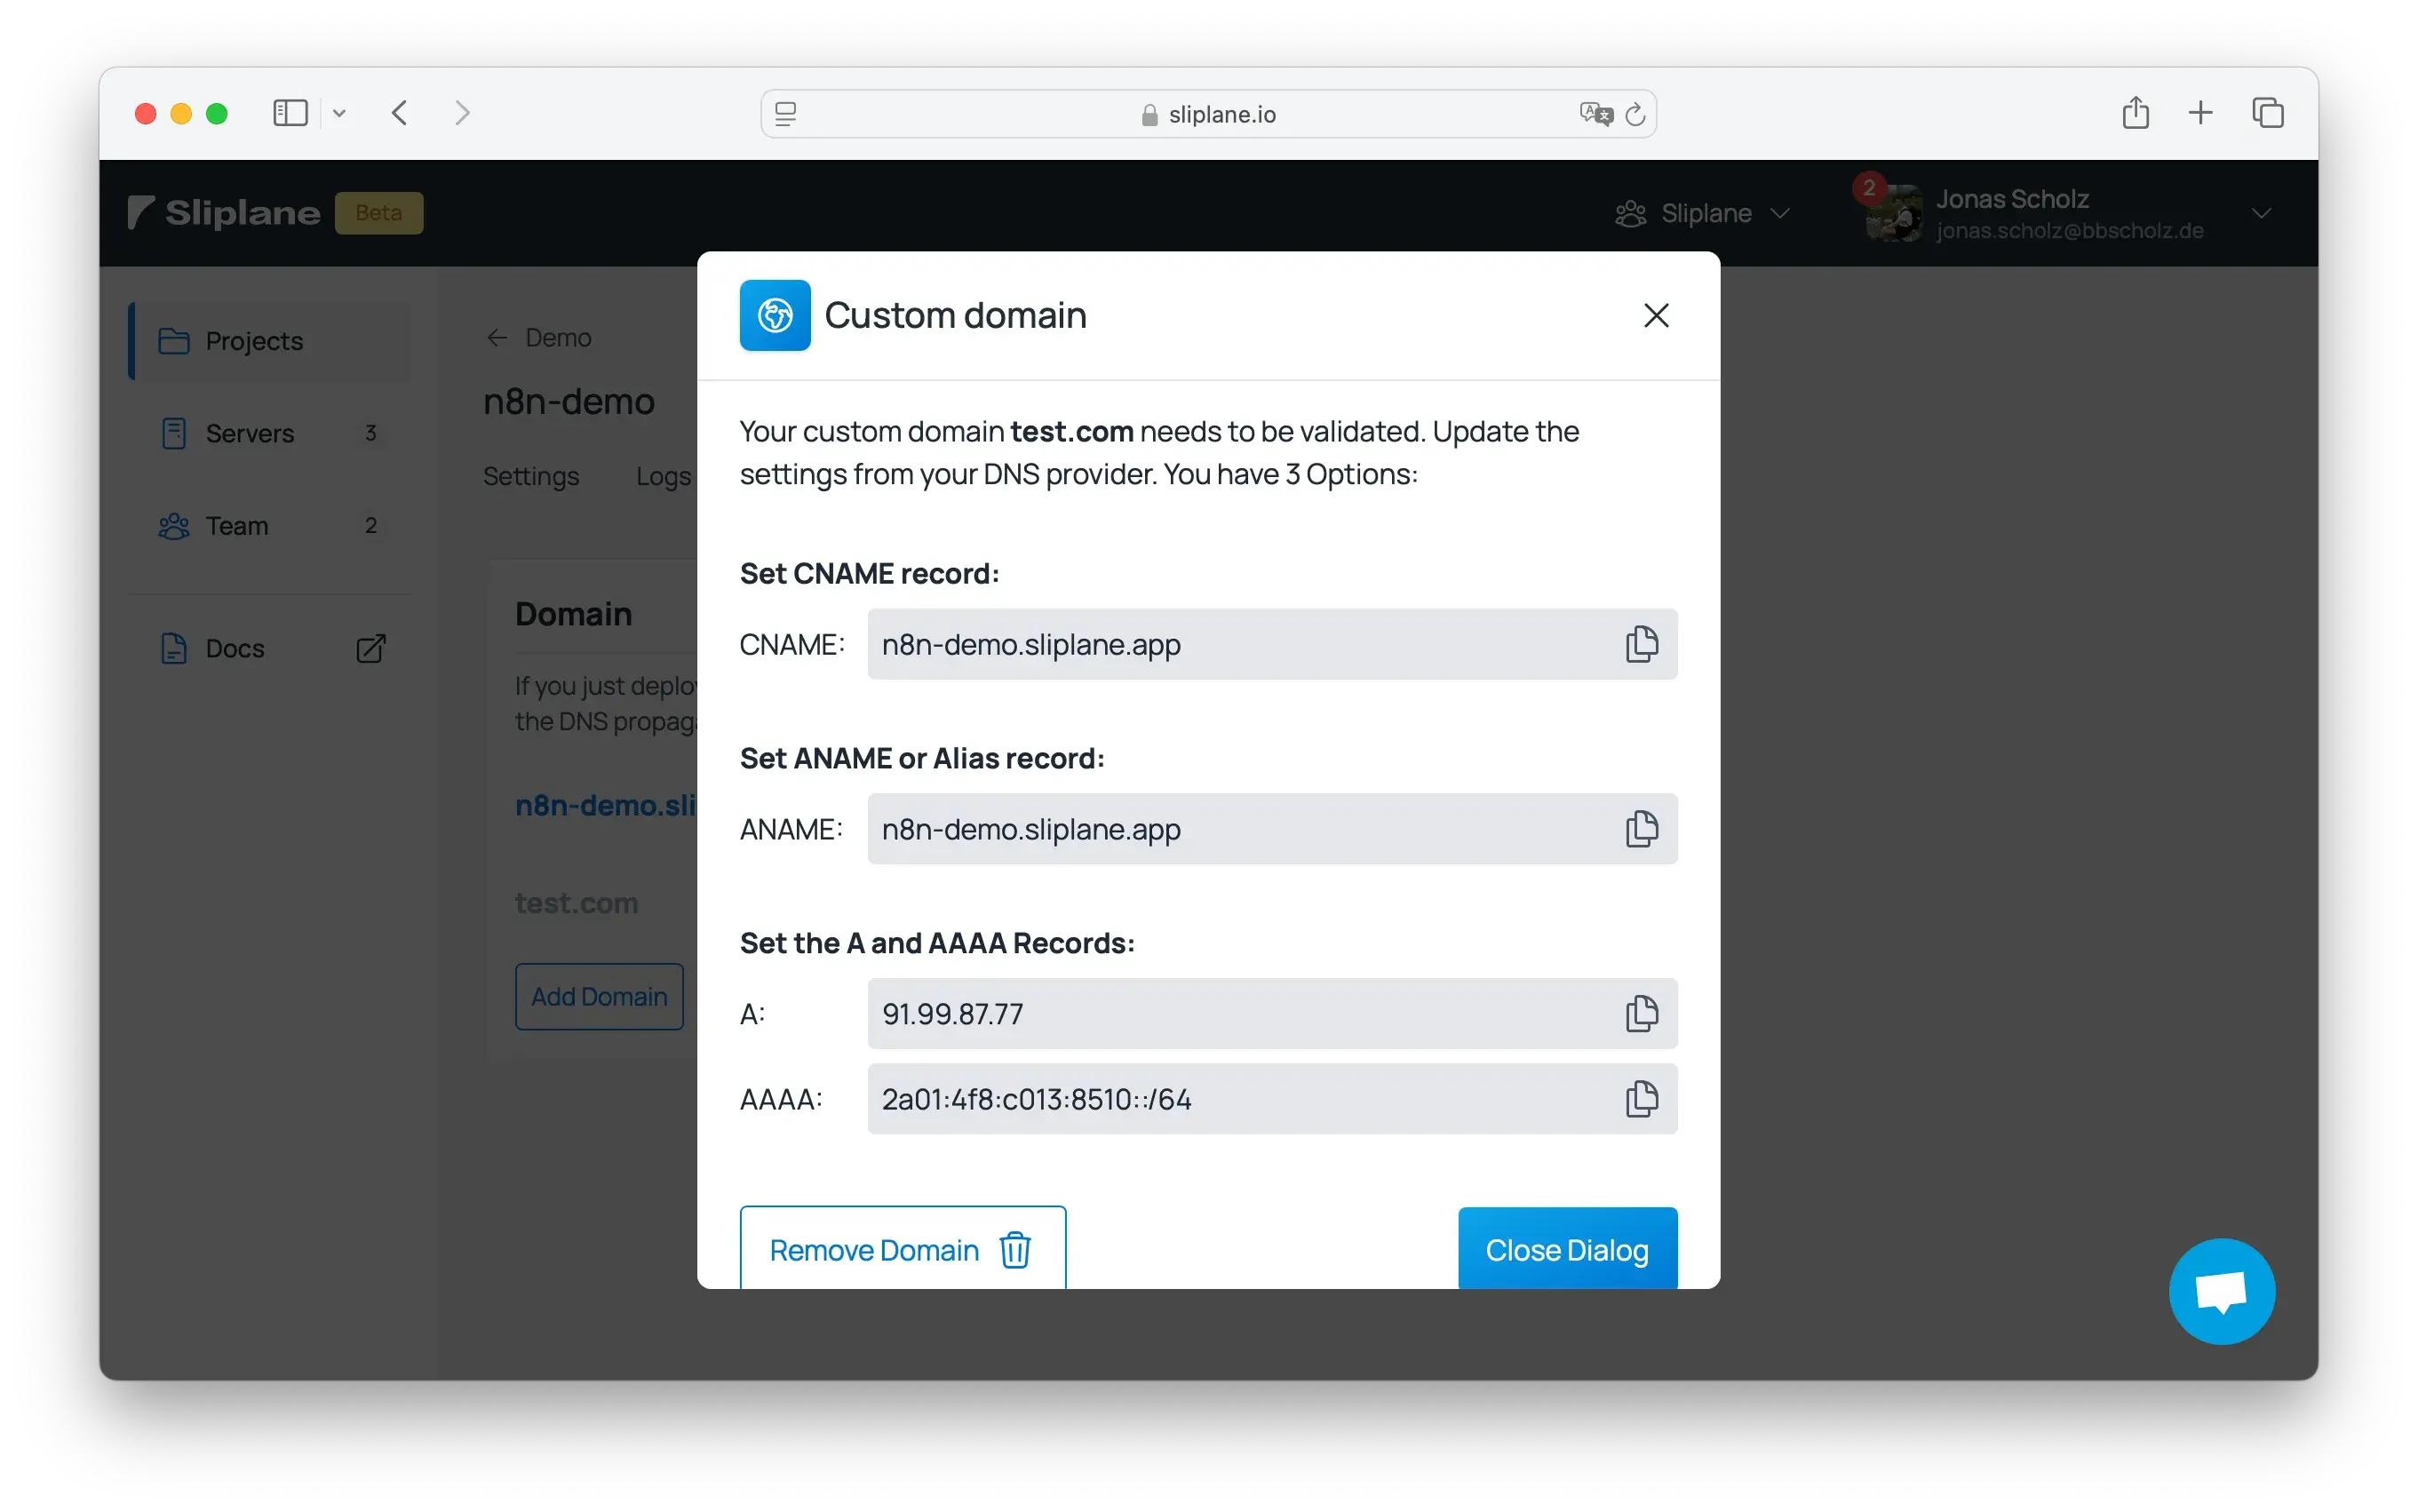
Task: Copy the A record IP address
Action: [1641, 1014]
